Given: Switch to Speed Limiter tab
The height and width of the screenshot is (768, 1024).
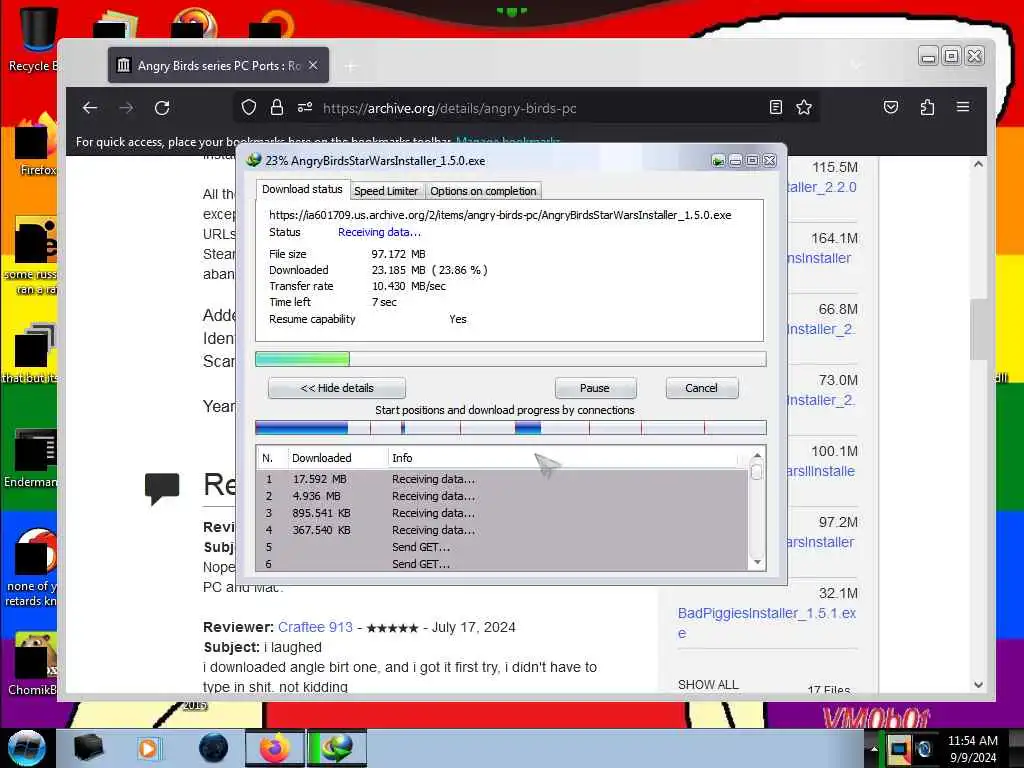Looking at the screenshot, I should [386, 191].
